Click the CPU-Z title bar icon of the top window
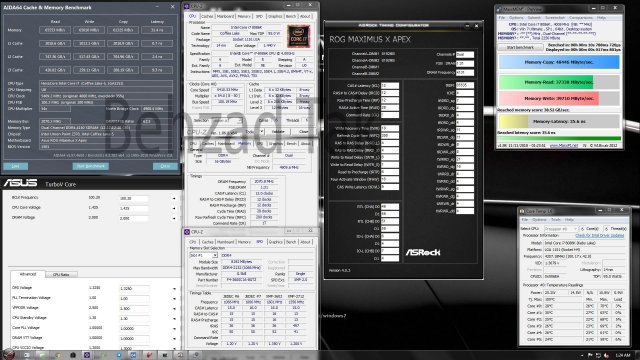This screenshot has height=360, width=640. [187, 6]
